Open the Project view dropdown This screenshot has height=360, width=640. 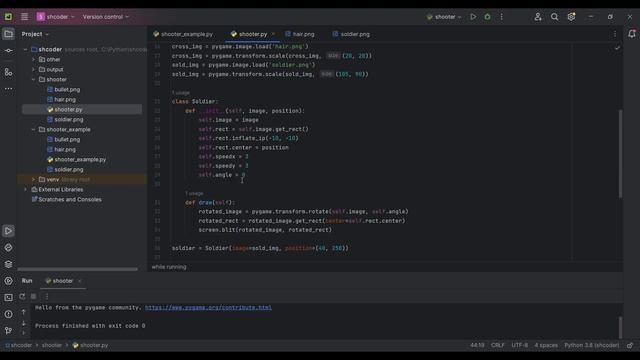[35, 34]
